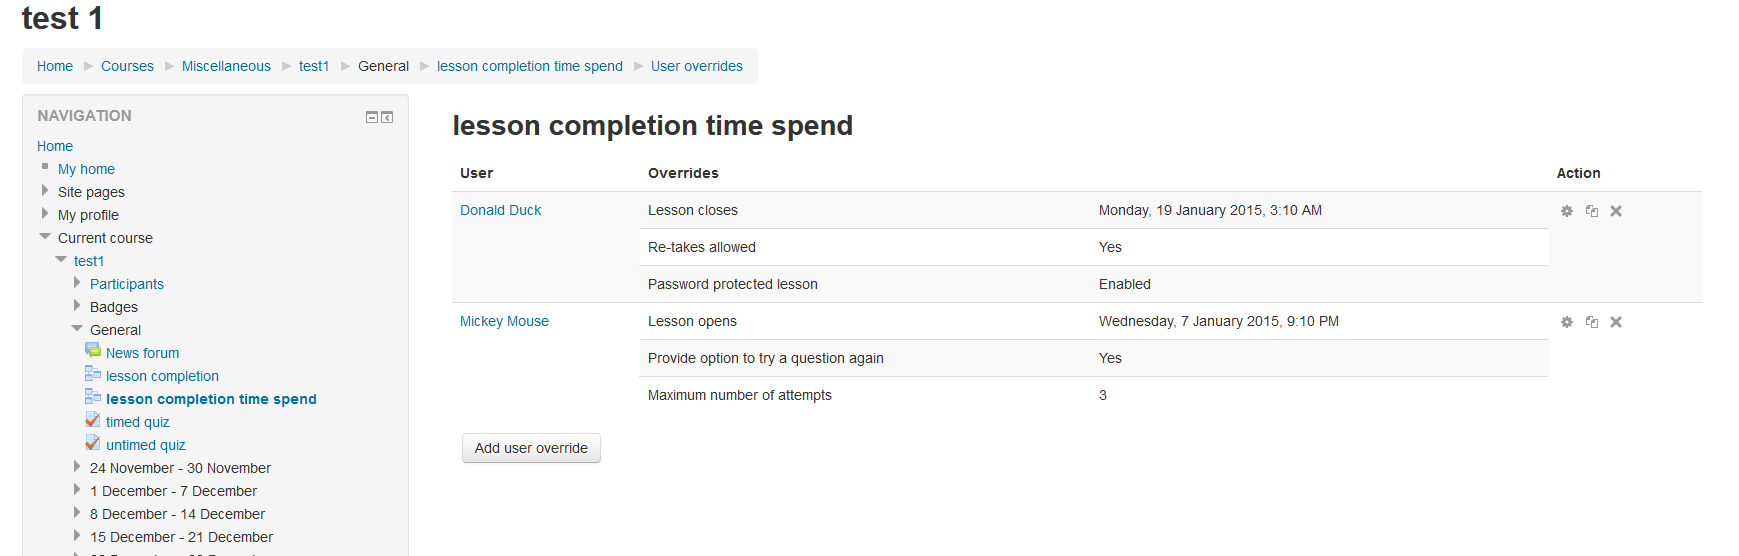Collapse the Current course tree node
The width and height of the screenshot is (1739, 556).
(45, 237)
